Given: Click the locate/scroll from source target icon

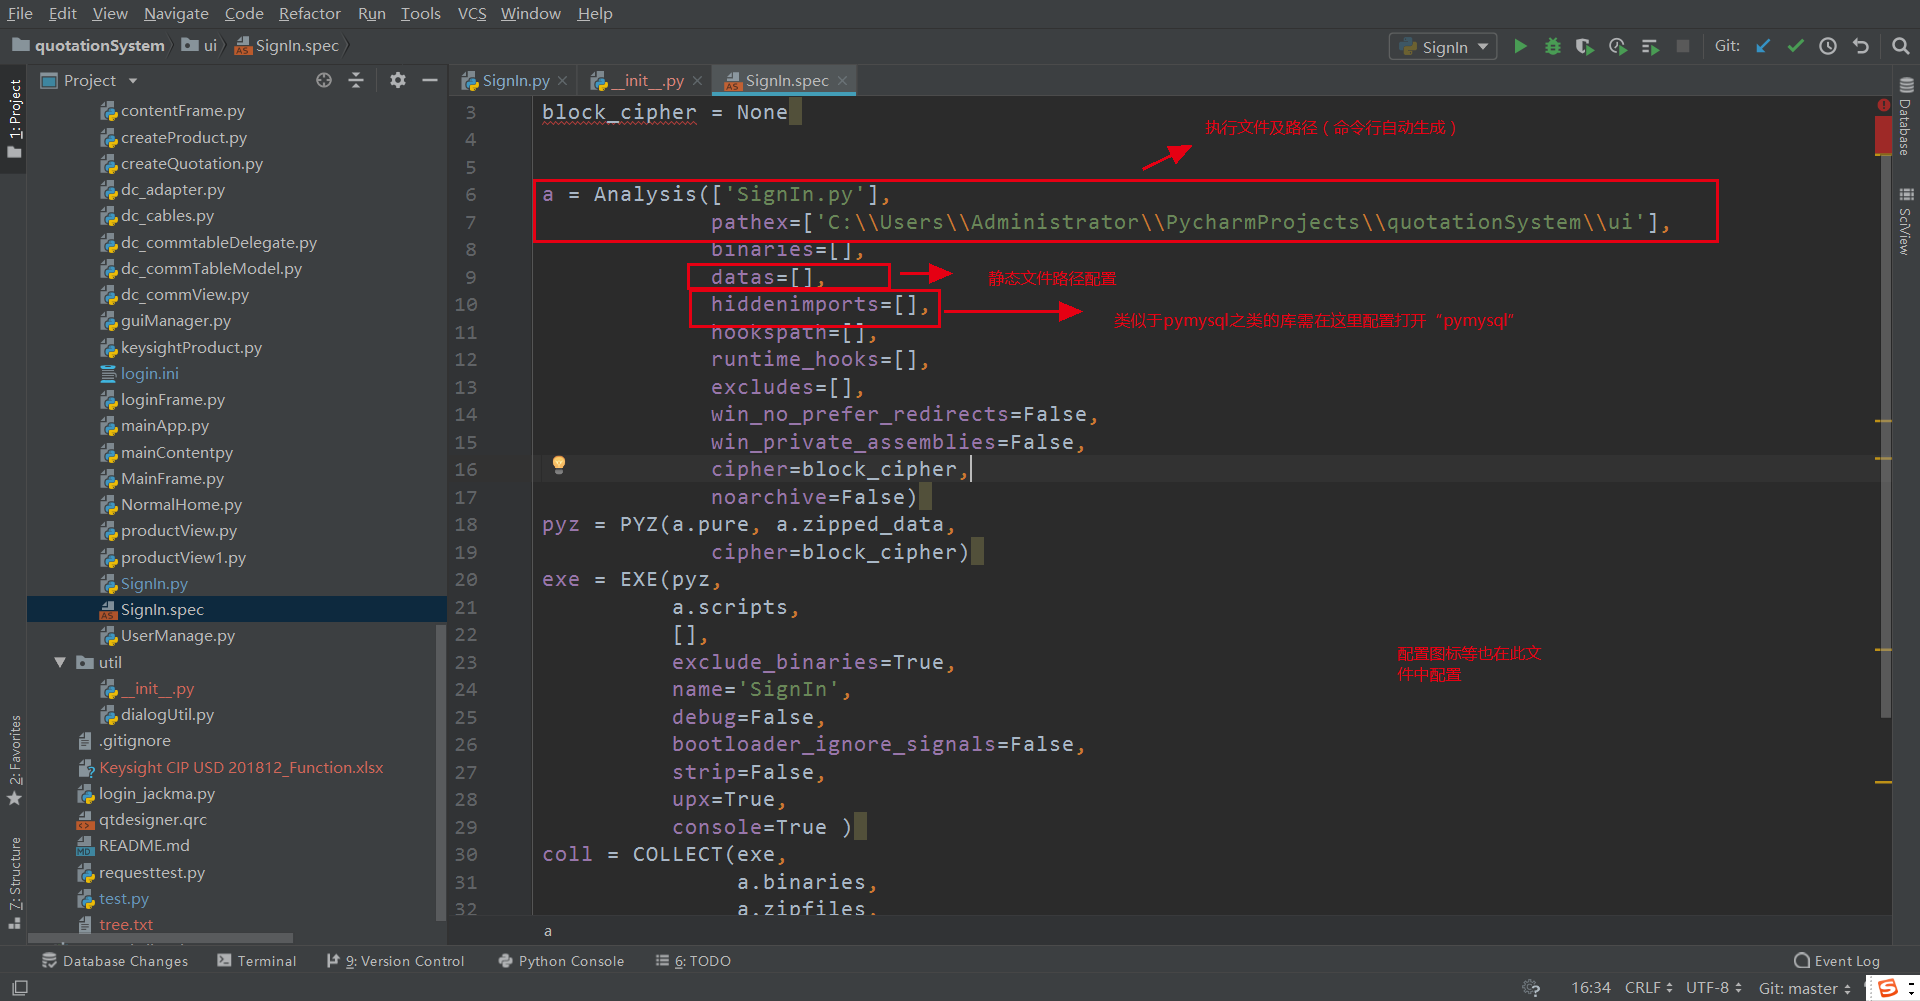Looking at the screenshot, I should coord(324,80).
